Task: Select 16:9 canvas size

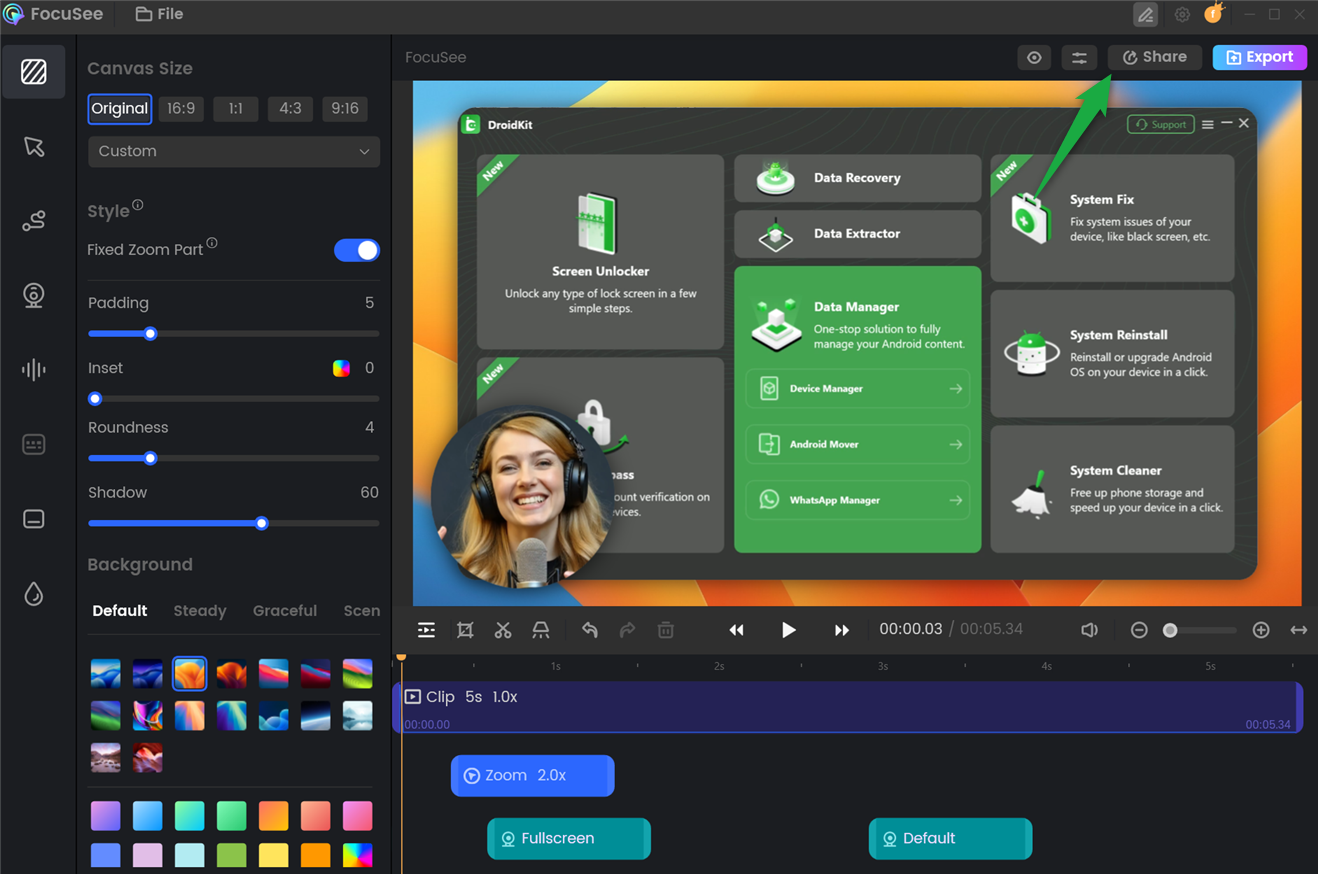Action: click(181, 108)
